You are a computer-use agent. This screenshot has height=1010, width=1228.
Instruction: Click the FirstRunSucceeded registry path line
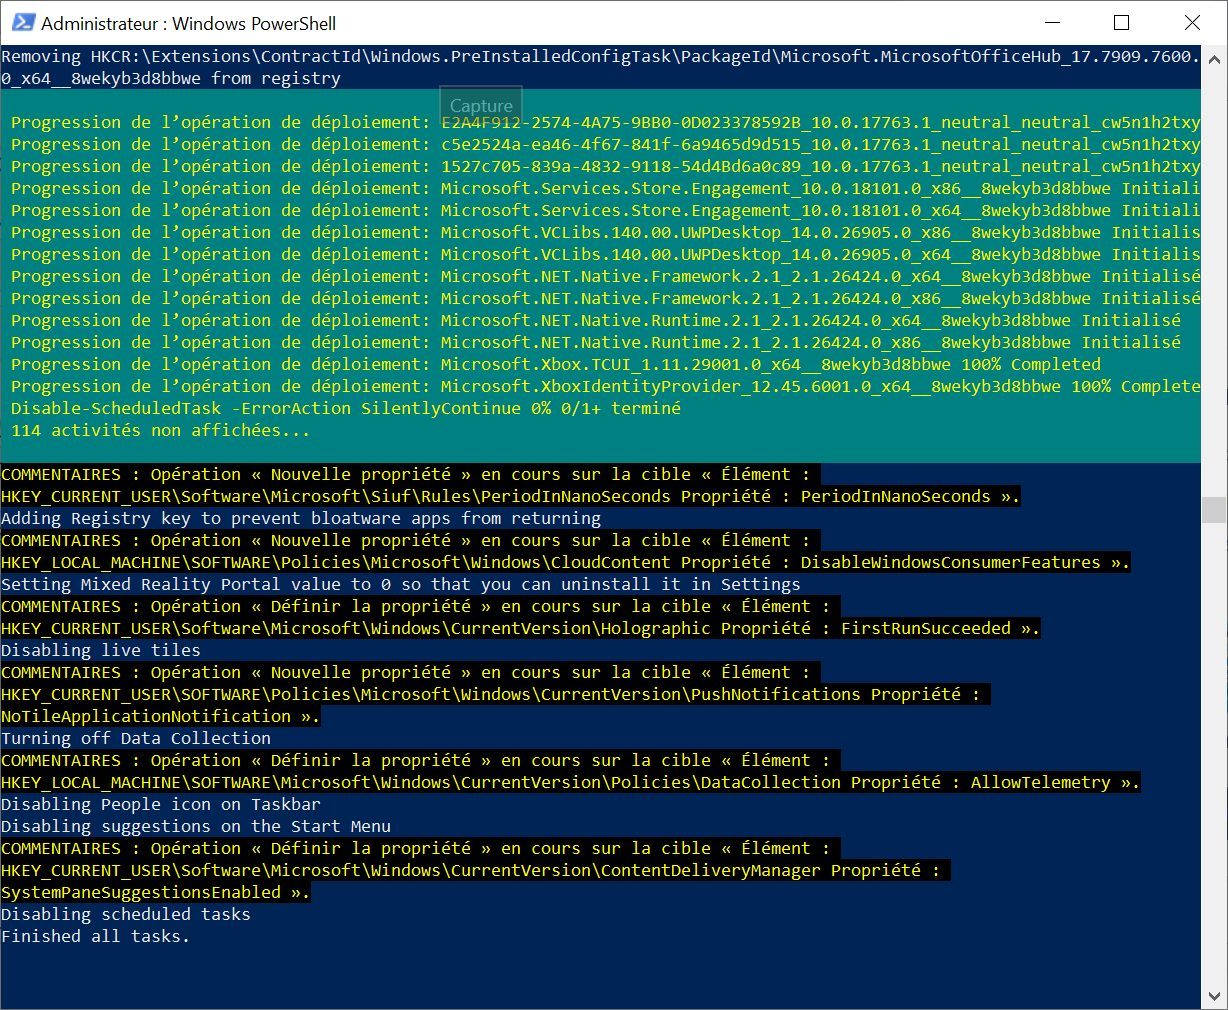pos(521,628)
